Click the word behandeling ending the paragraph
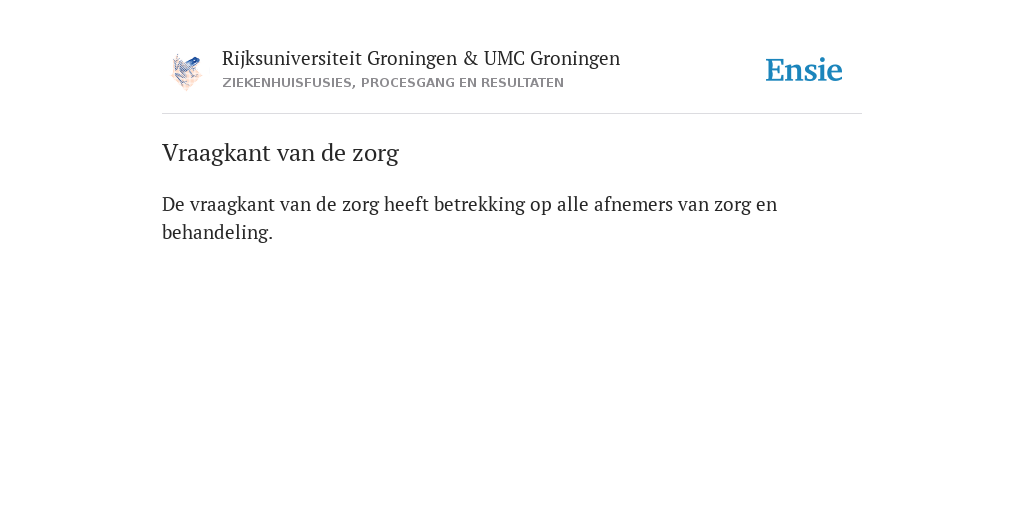The width and height of the screenshot is (1024, 512). pyautogui.click(x=217, y=232)
